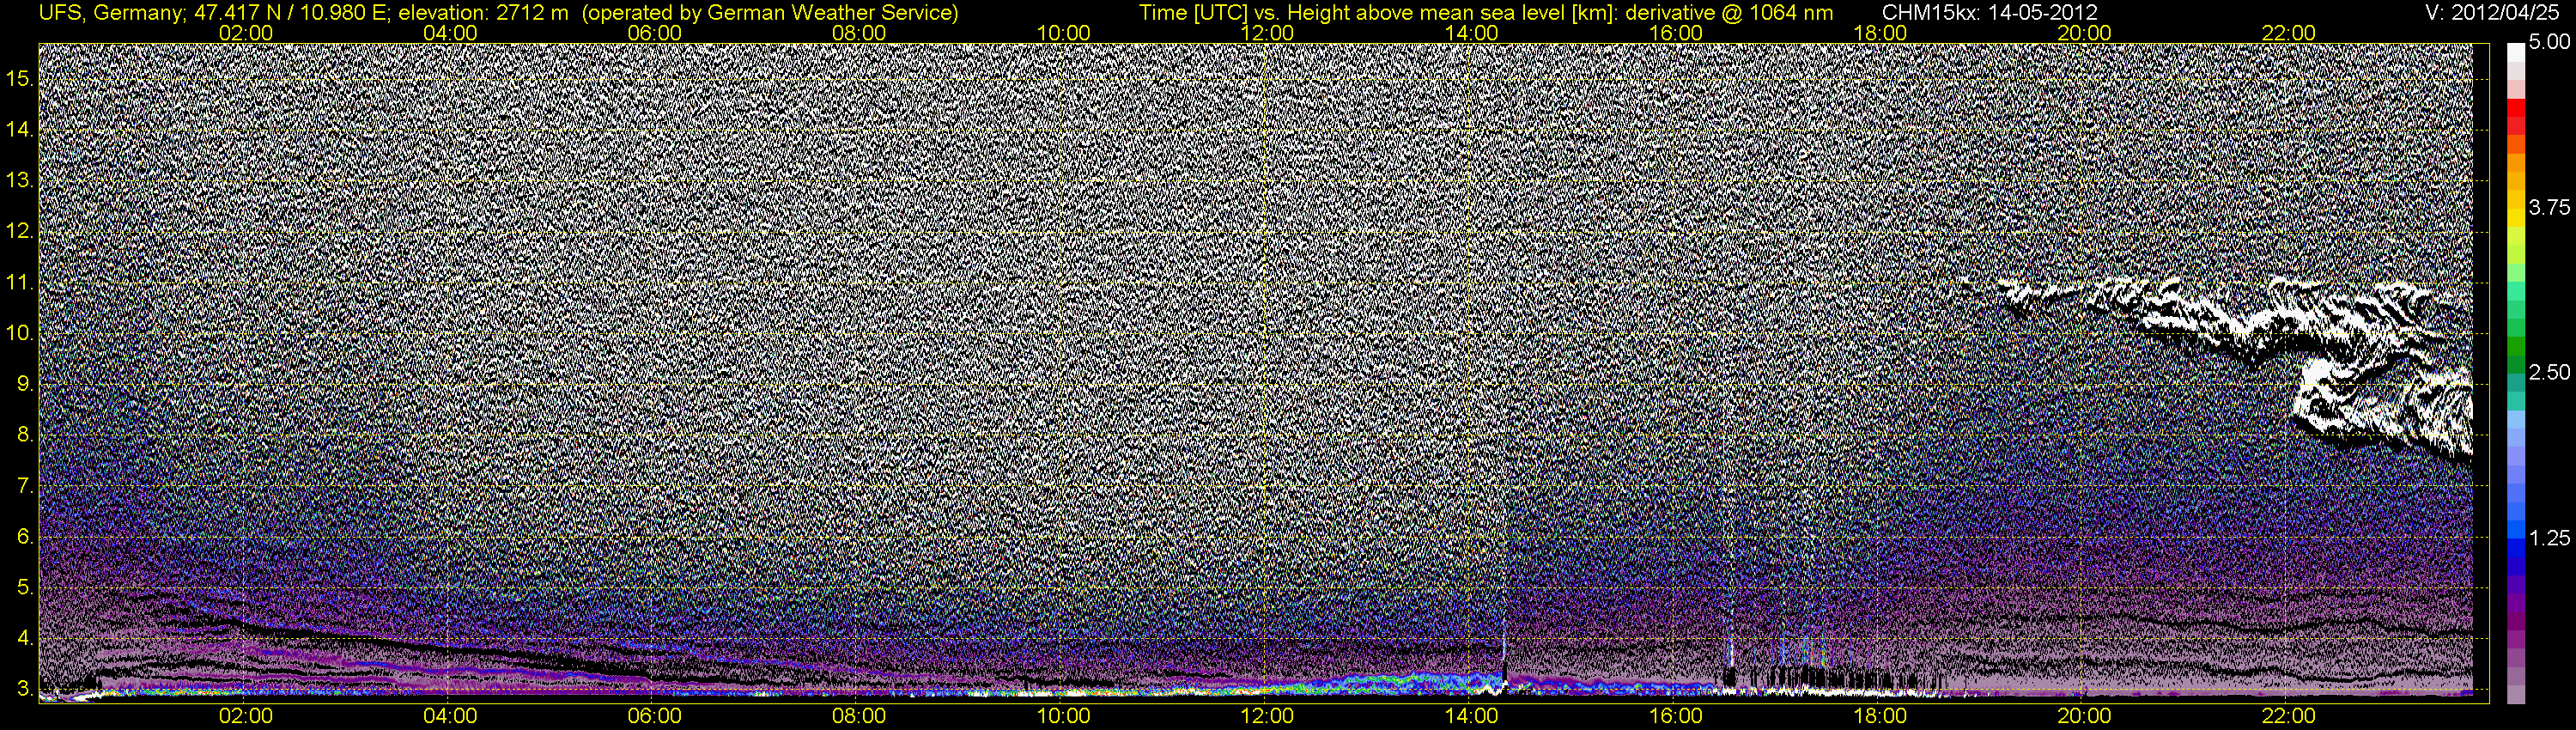Image resolution: width=2576 pixels, height=730 pixels.
Task: Click the 14. height axis label
Action: click(x=20, y=130)
